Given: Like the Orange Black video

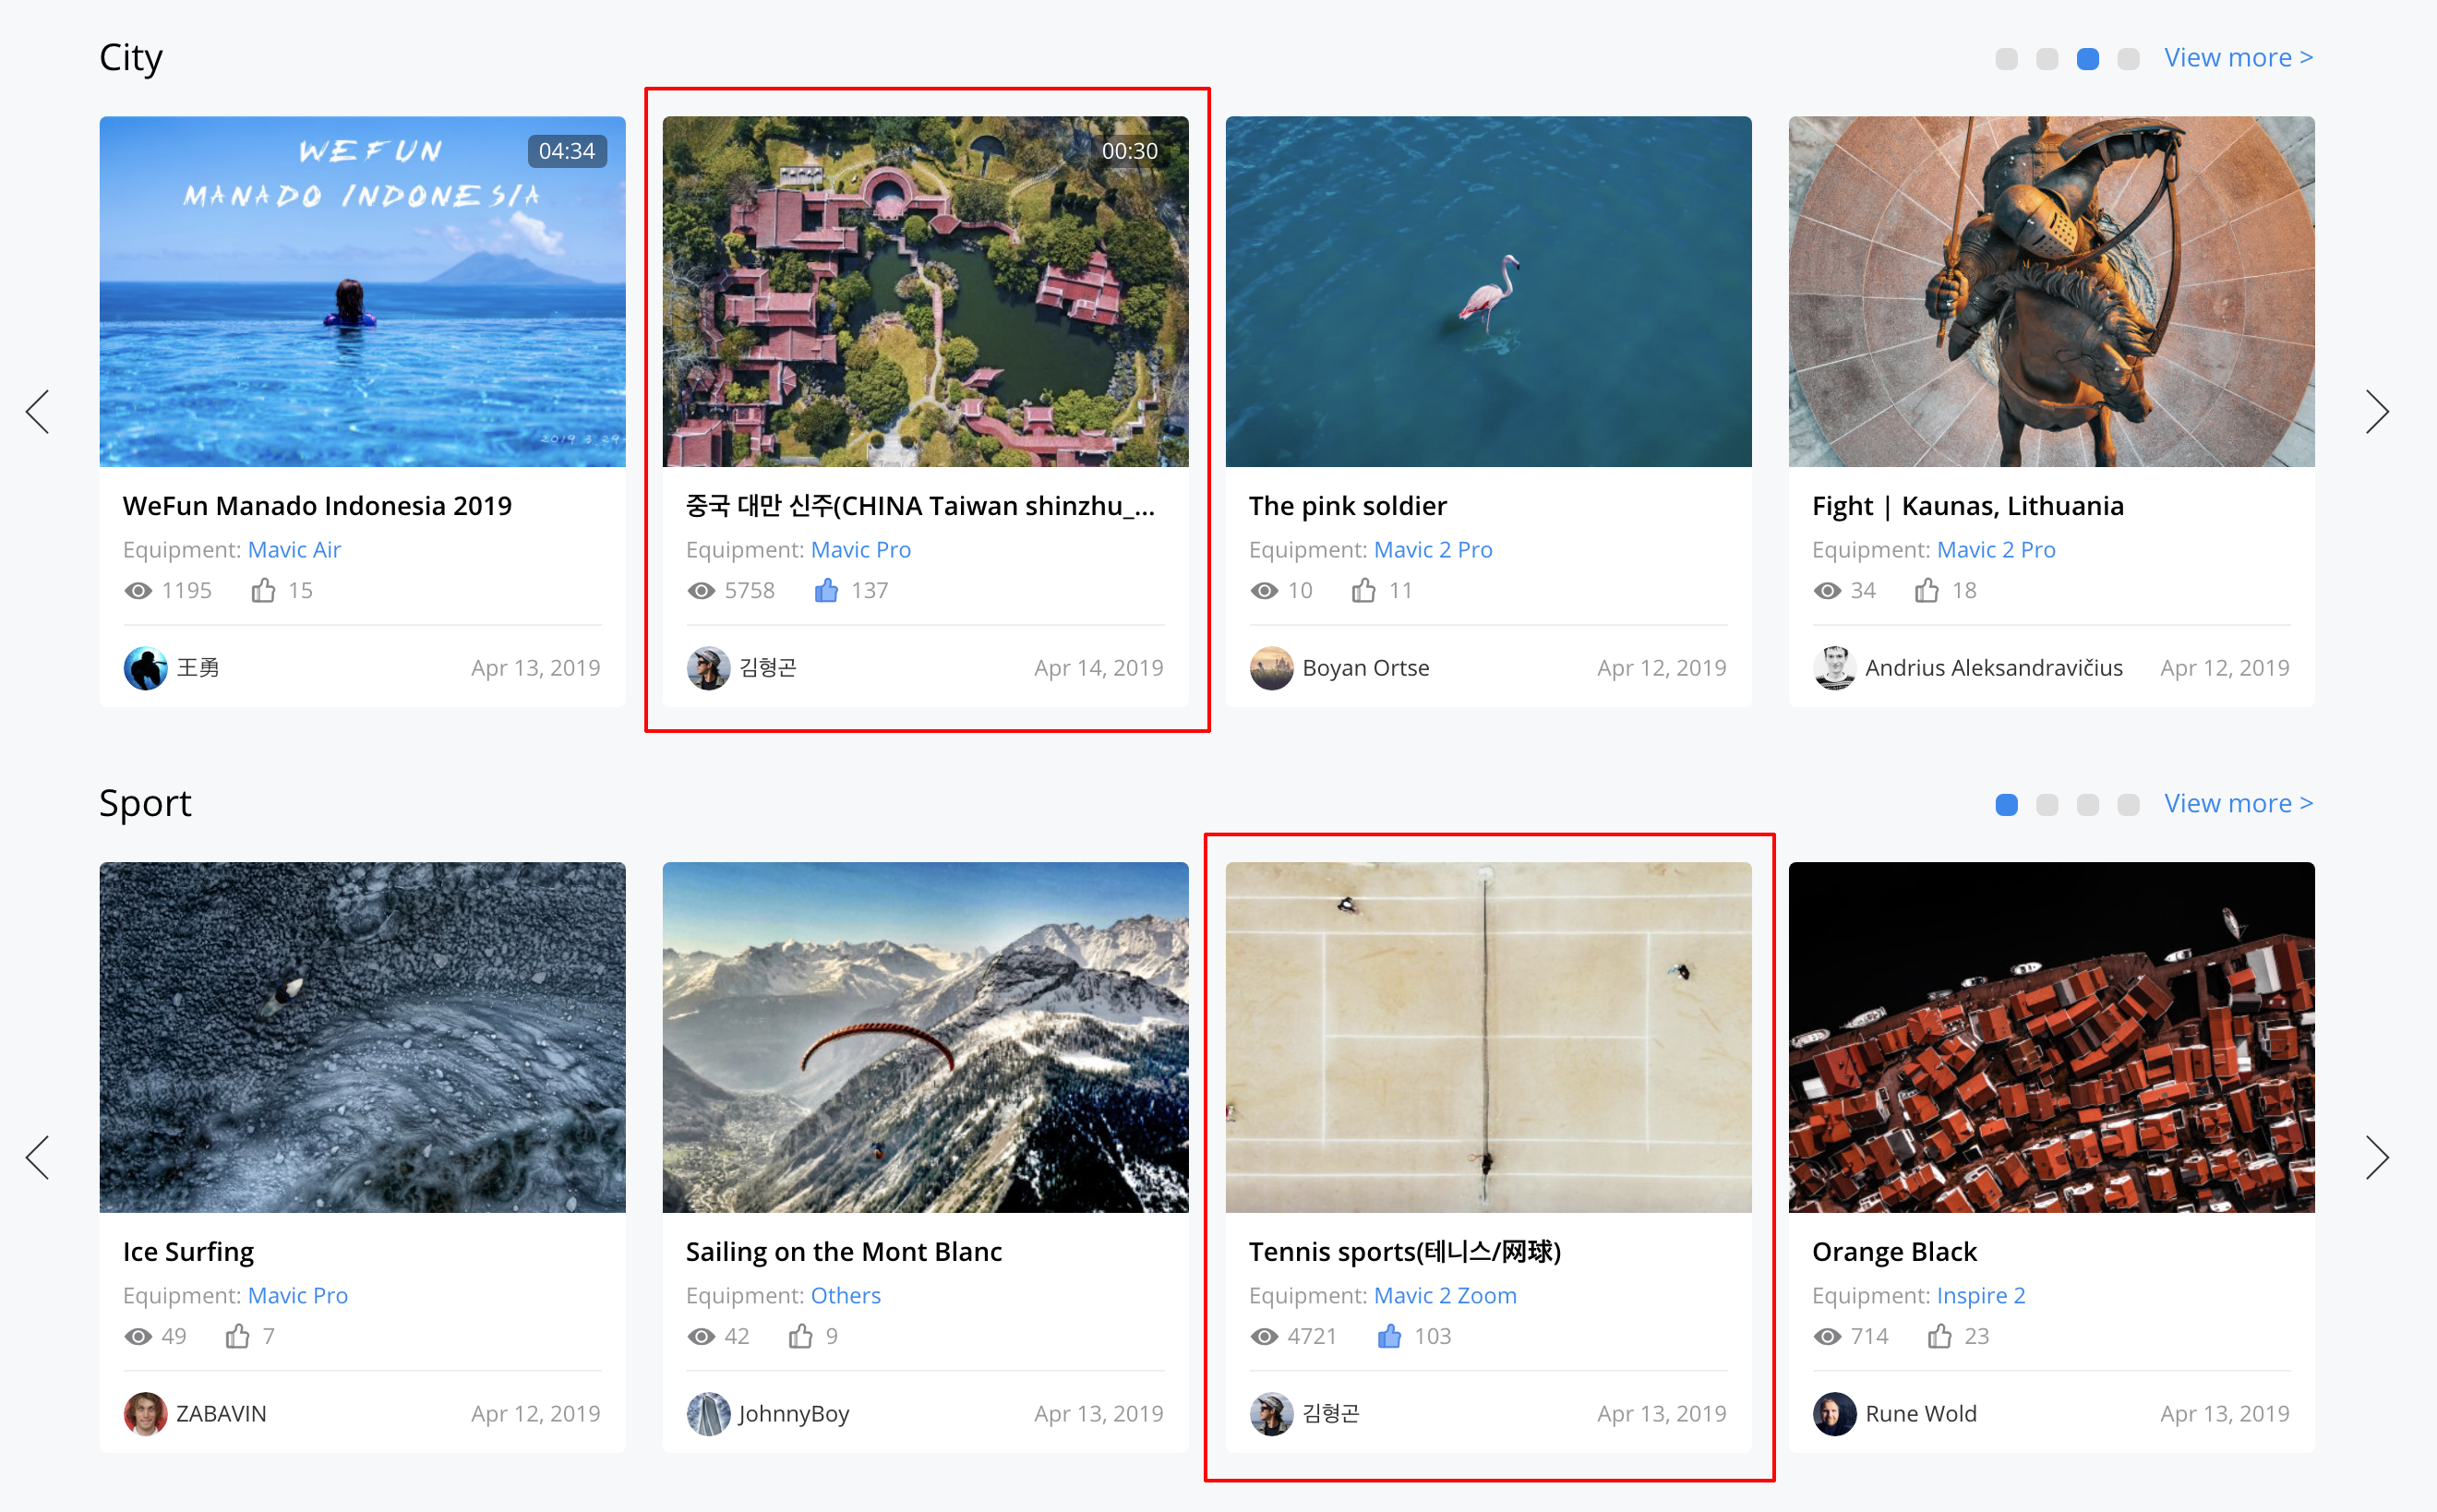Looking at the screenshot, I should (x=1939, y=1336).
